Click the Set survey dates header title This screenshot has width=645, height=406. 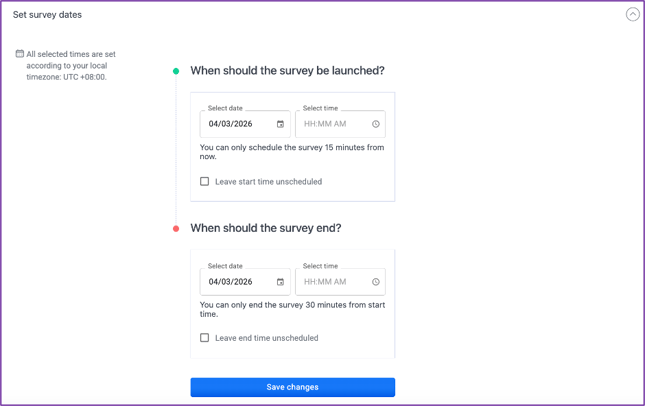47,15
